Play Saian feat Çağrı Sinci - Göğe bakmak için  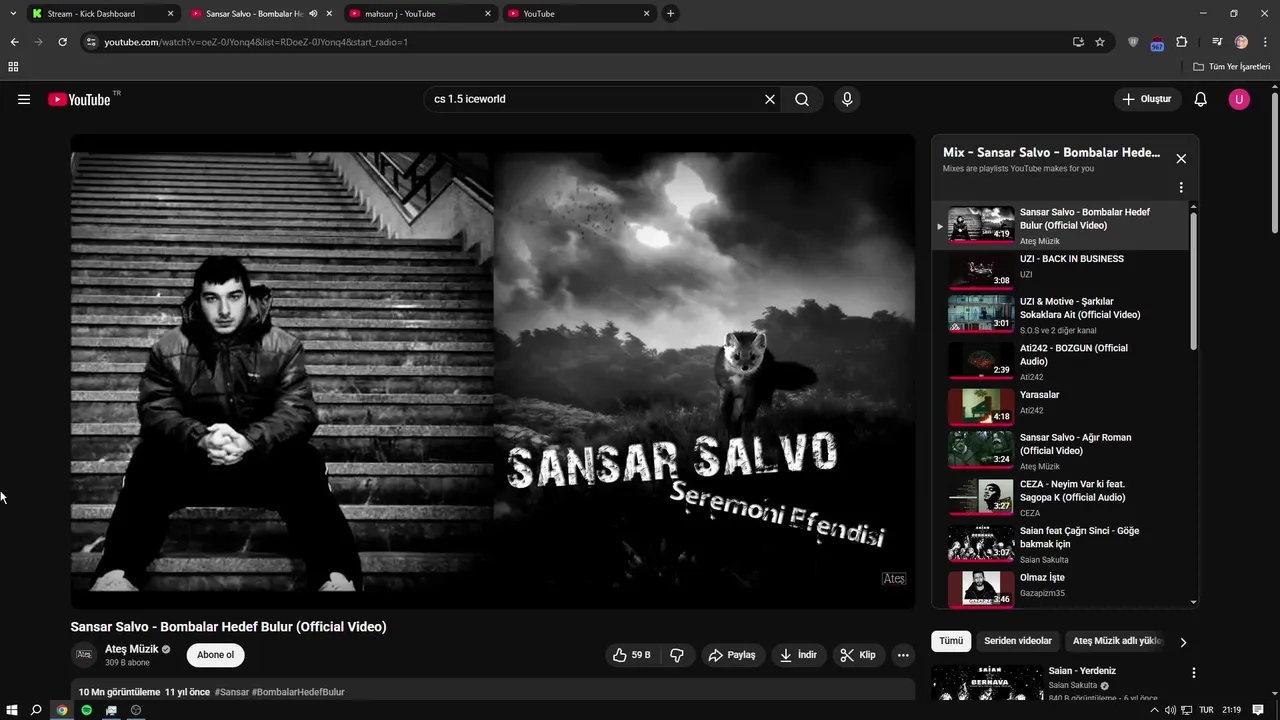click(x=1060, y=544)
